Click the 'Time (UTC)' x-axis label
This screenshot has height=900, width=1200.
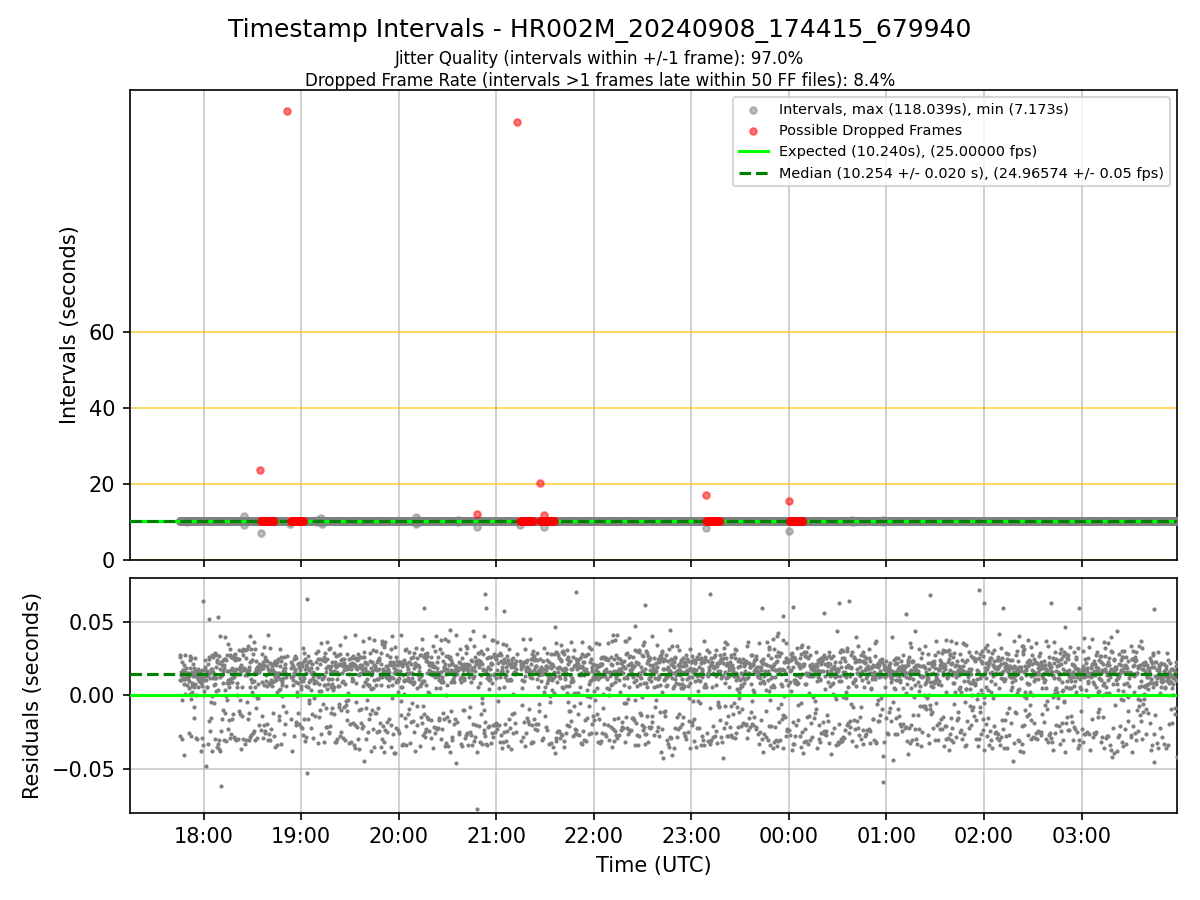tap(653, 865)
